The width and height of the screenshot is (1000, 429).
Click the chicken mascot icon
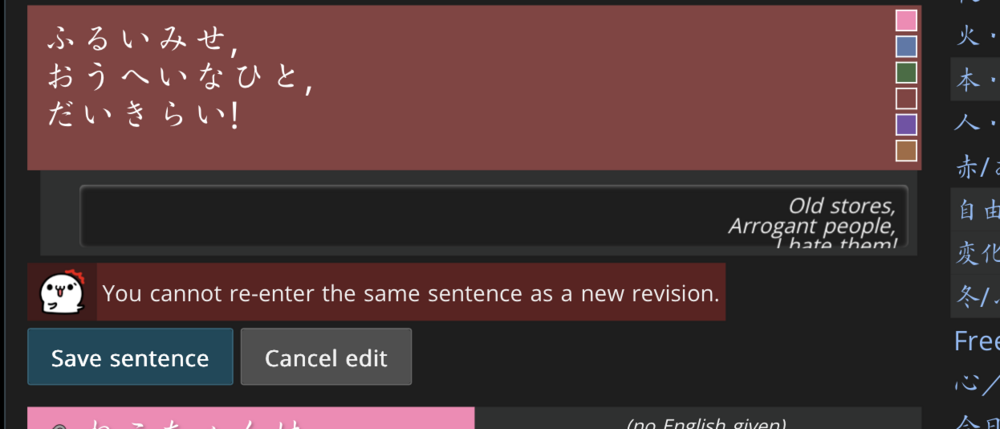[62, 292]
